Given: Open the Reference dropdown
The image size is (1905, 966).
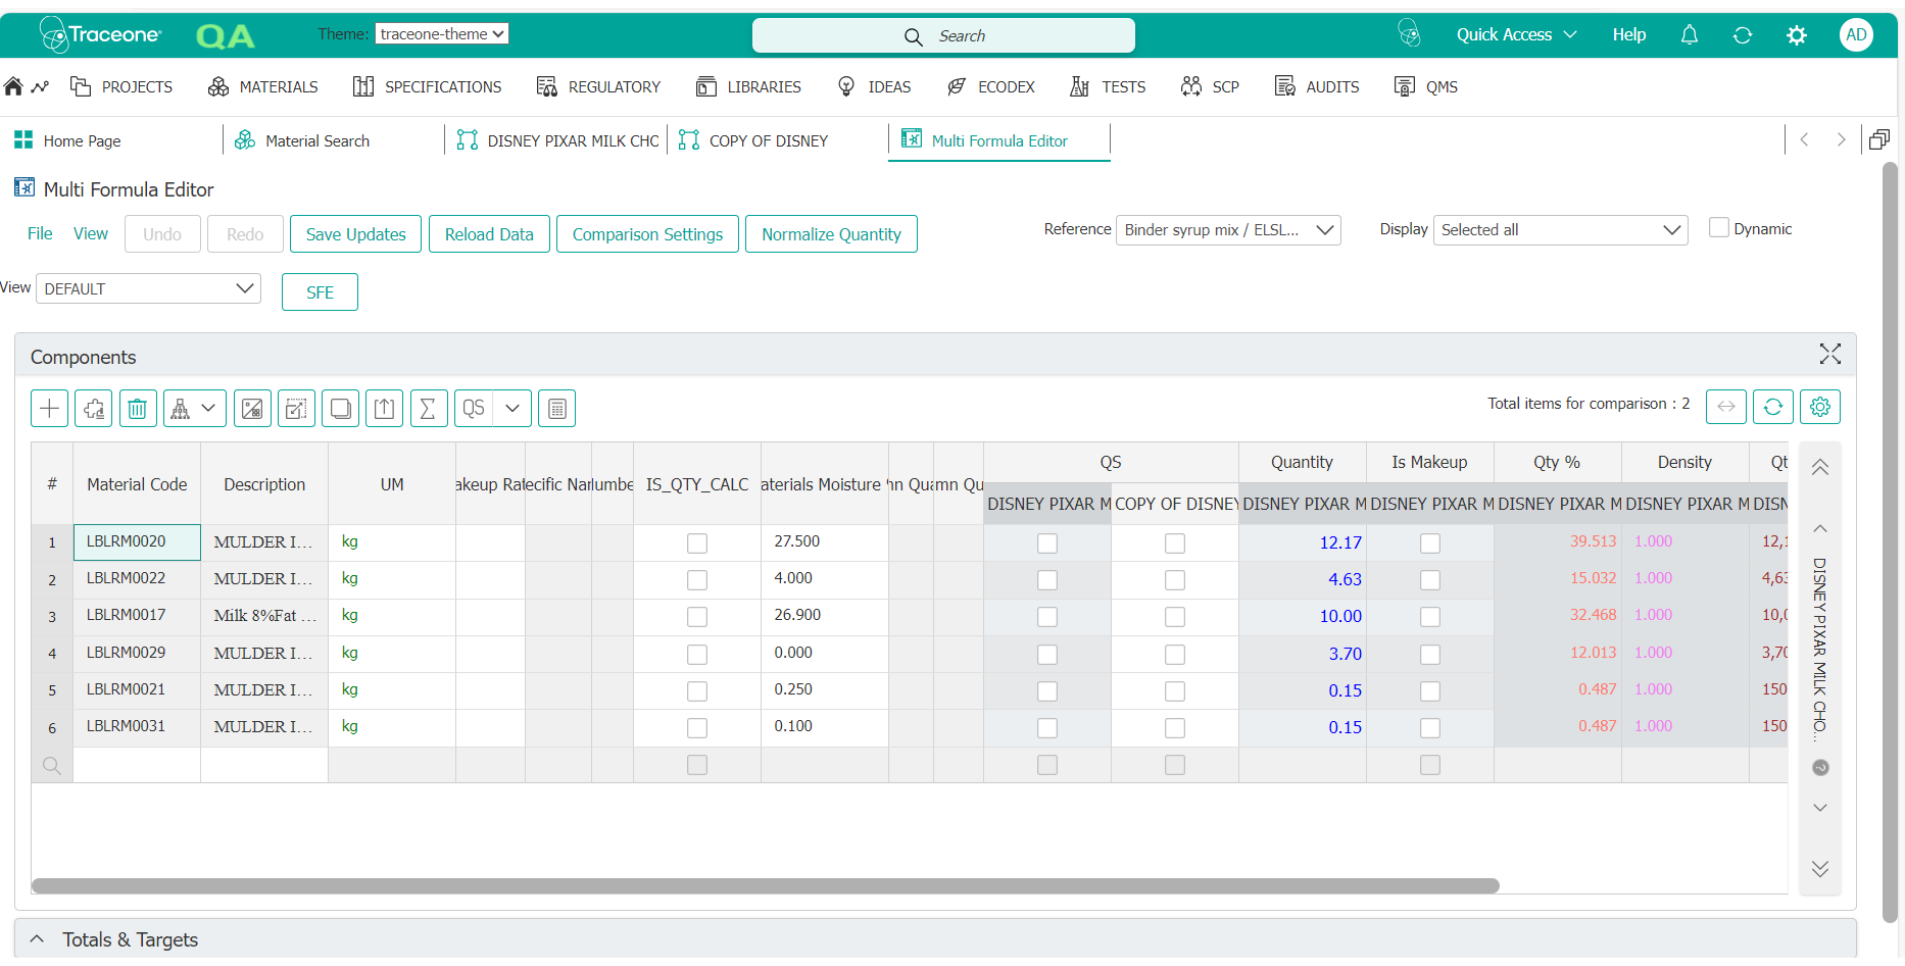Looking at the screenshot, I should point(1228,230).
